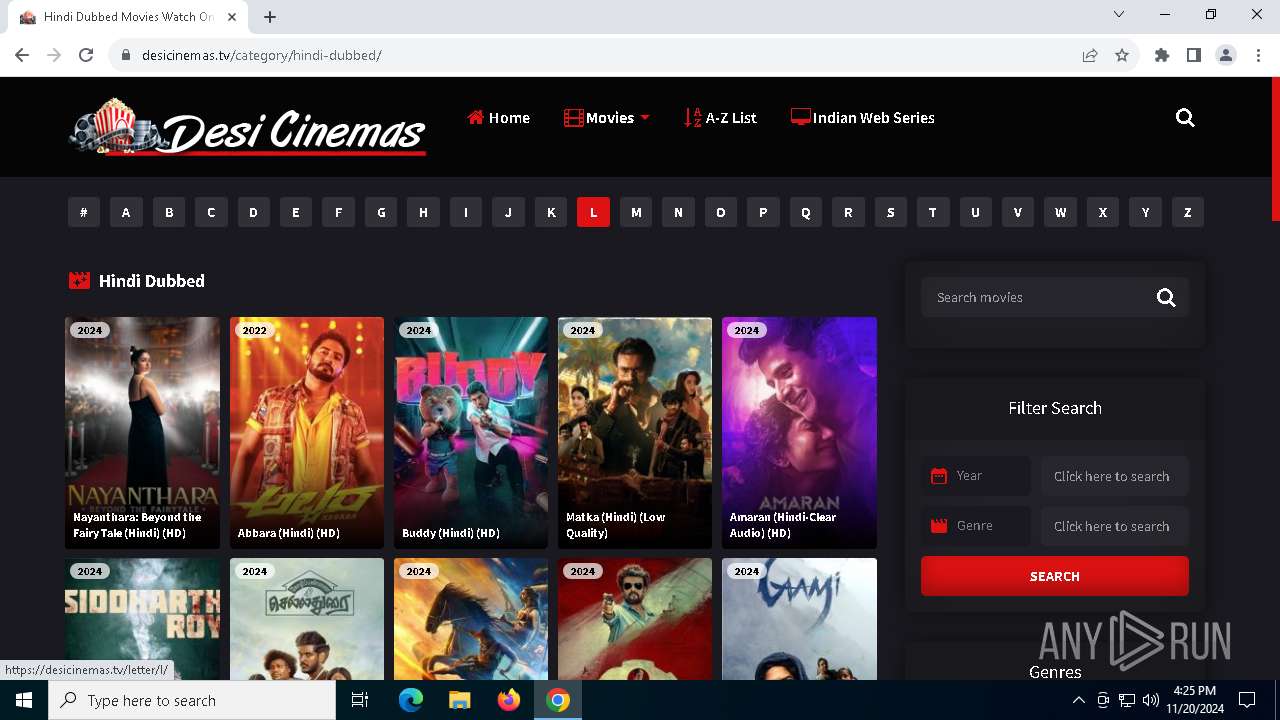Image resolution: width=1280 pixels, height=720 pixels.
Task: Open the share page icon in address bar
Action: [x=1090, y=55]
